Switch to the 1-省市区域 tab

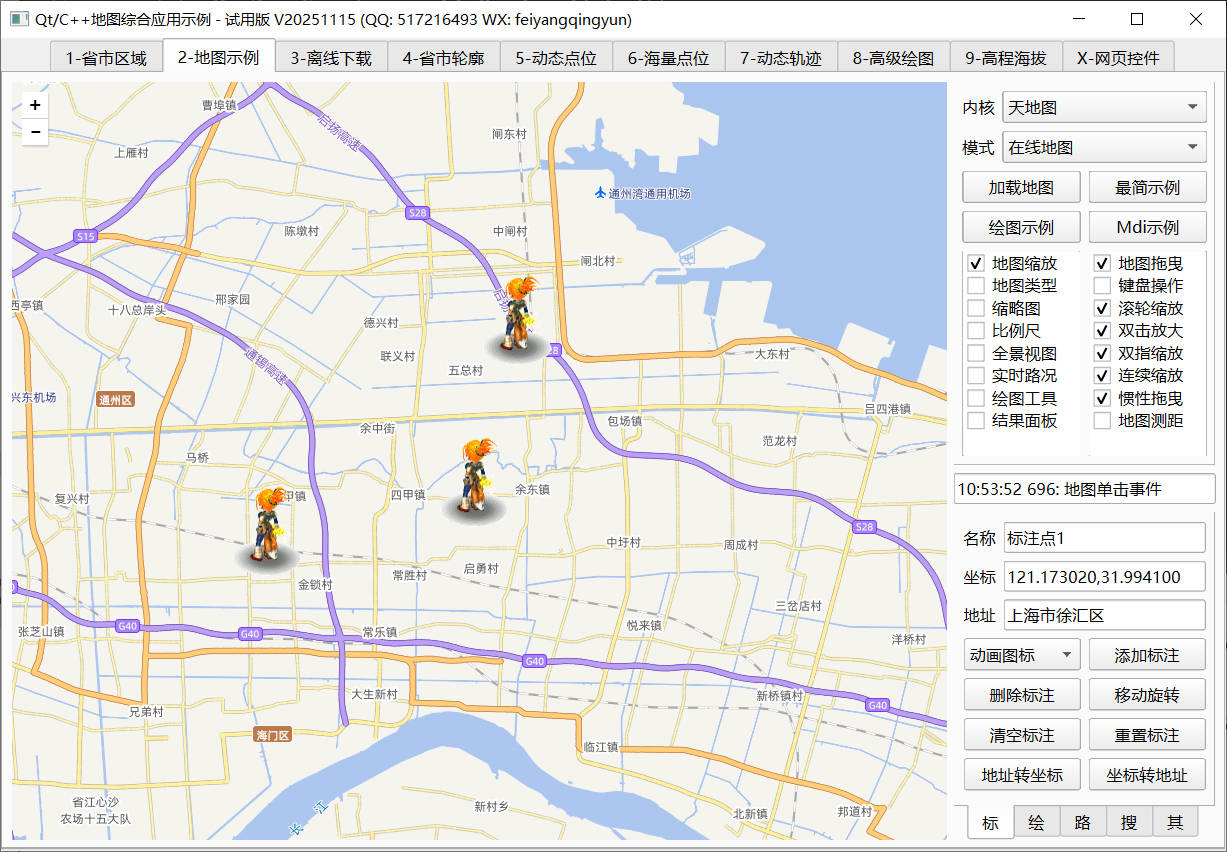click(106, 58)
